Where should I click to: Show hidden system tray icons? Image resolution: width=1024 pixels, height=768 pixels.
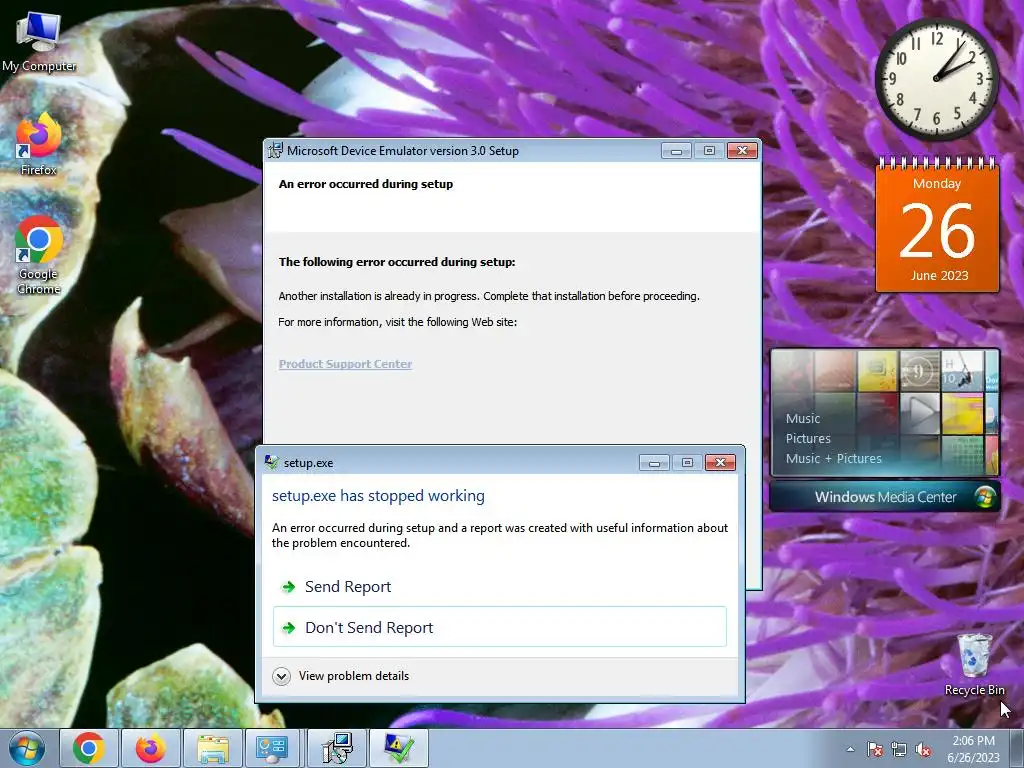(x=850, y=749)
